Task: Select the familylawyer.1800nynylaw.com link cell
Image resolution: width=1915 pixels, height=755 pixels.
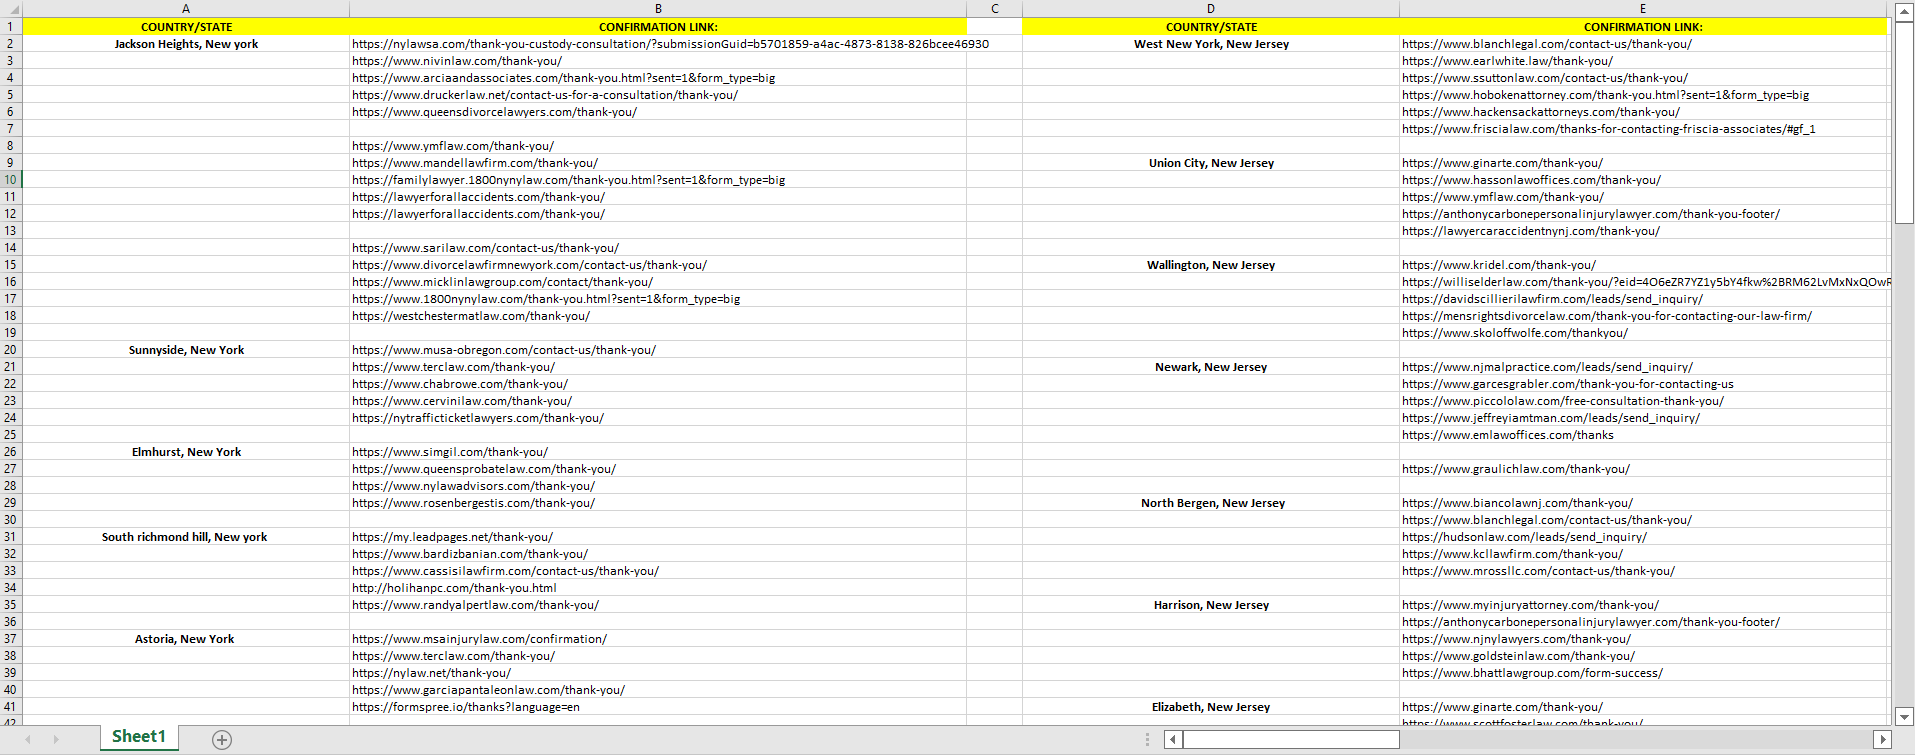Action: point(658,180)
